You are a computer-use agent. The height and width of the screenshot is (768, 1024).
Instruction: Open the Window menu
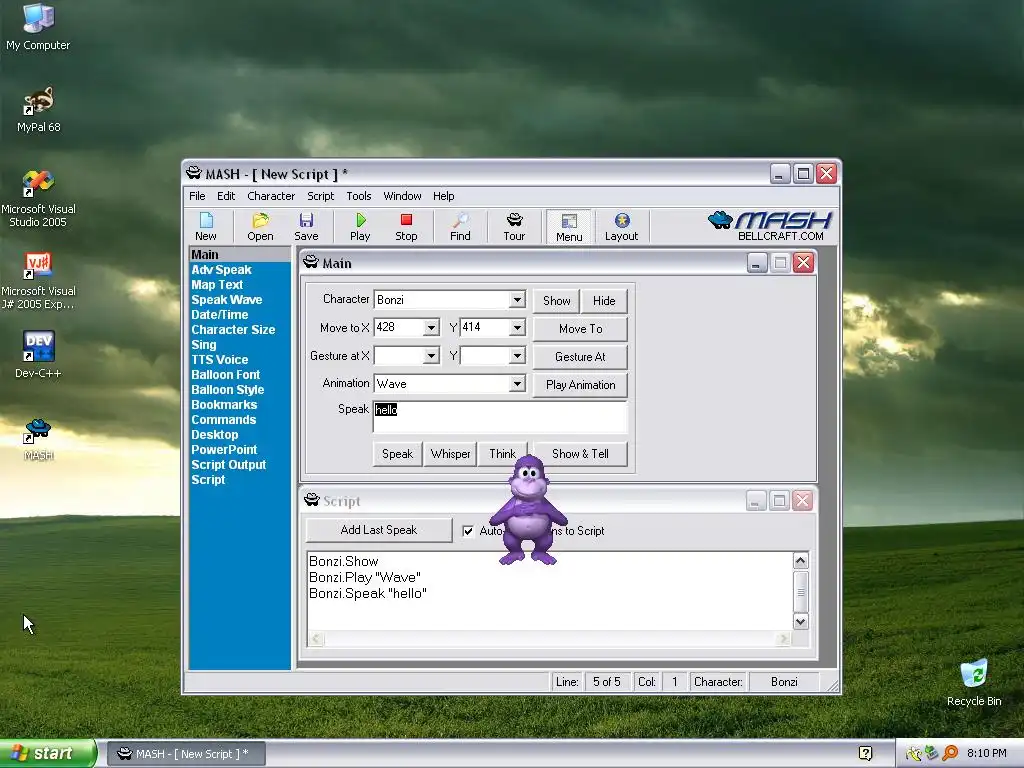[402, 196]
